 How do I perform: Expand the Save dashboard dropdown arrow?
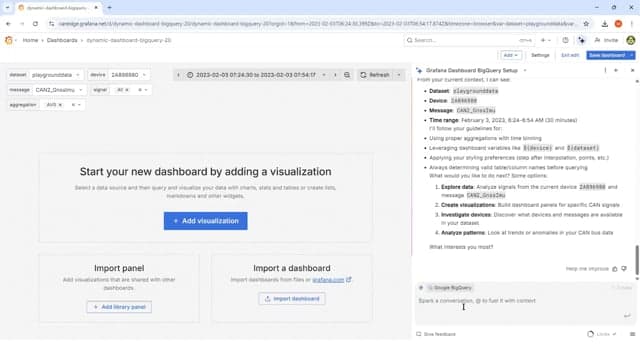pyautogui.click(x=632, y=55)
